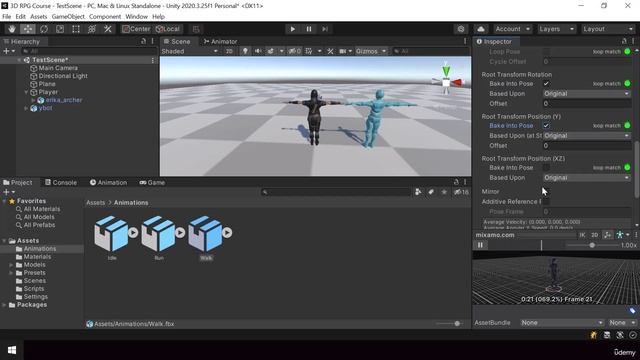640x360 pixels.
Task: Open the custom editor tools
Action: [x=108, y=29]
